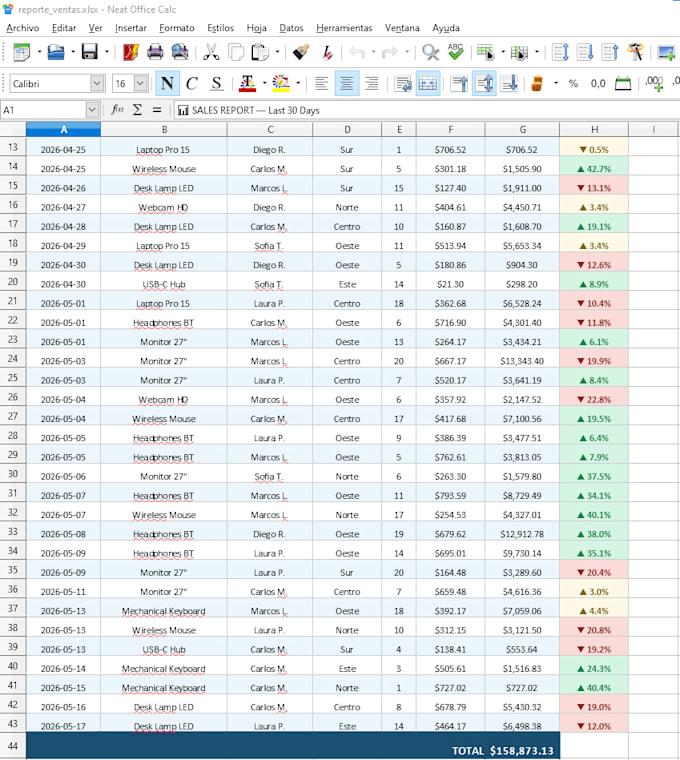This screenshot has height=760, width=680.
Task: Open print preview
Action: 180,52
